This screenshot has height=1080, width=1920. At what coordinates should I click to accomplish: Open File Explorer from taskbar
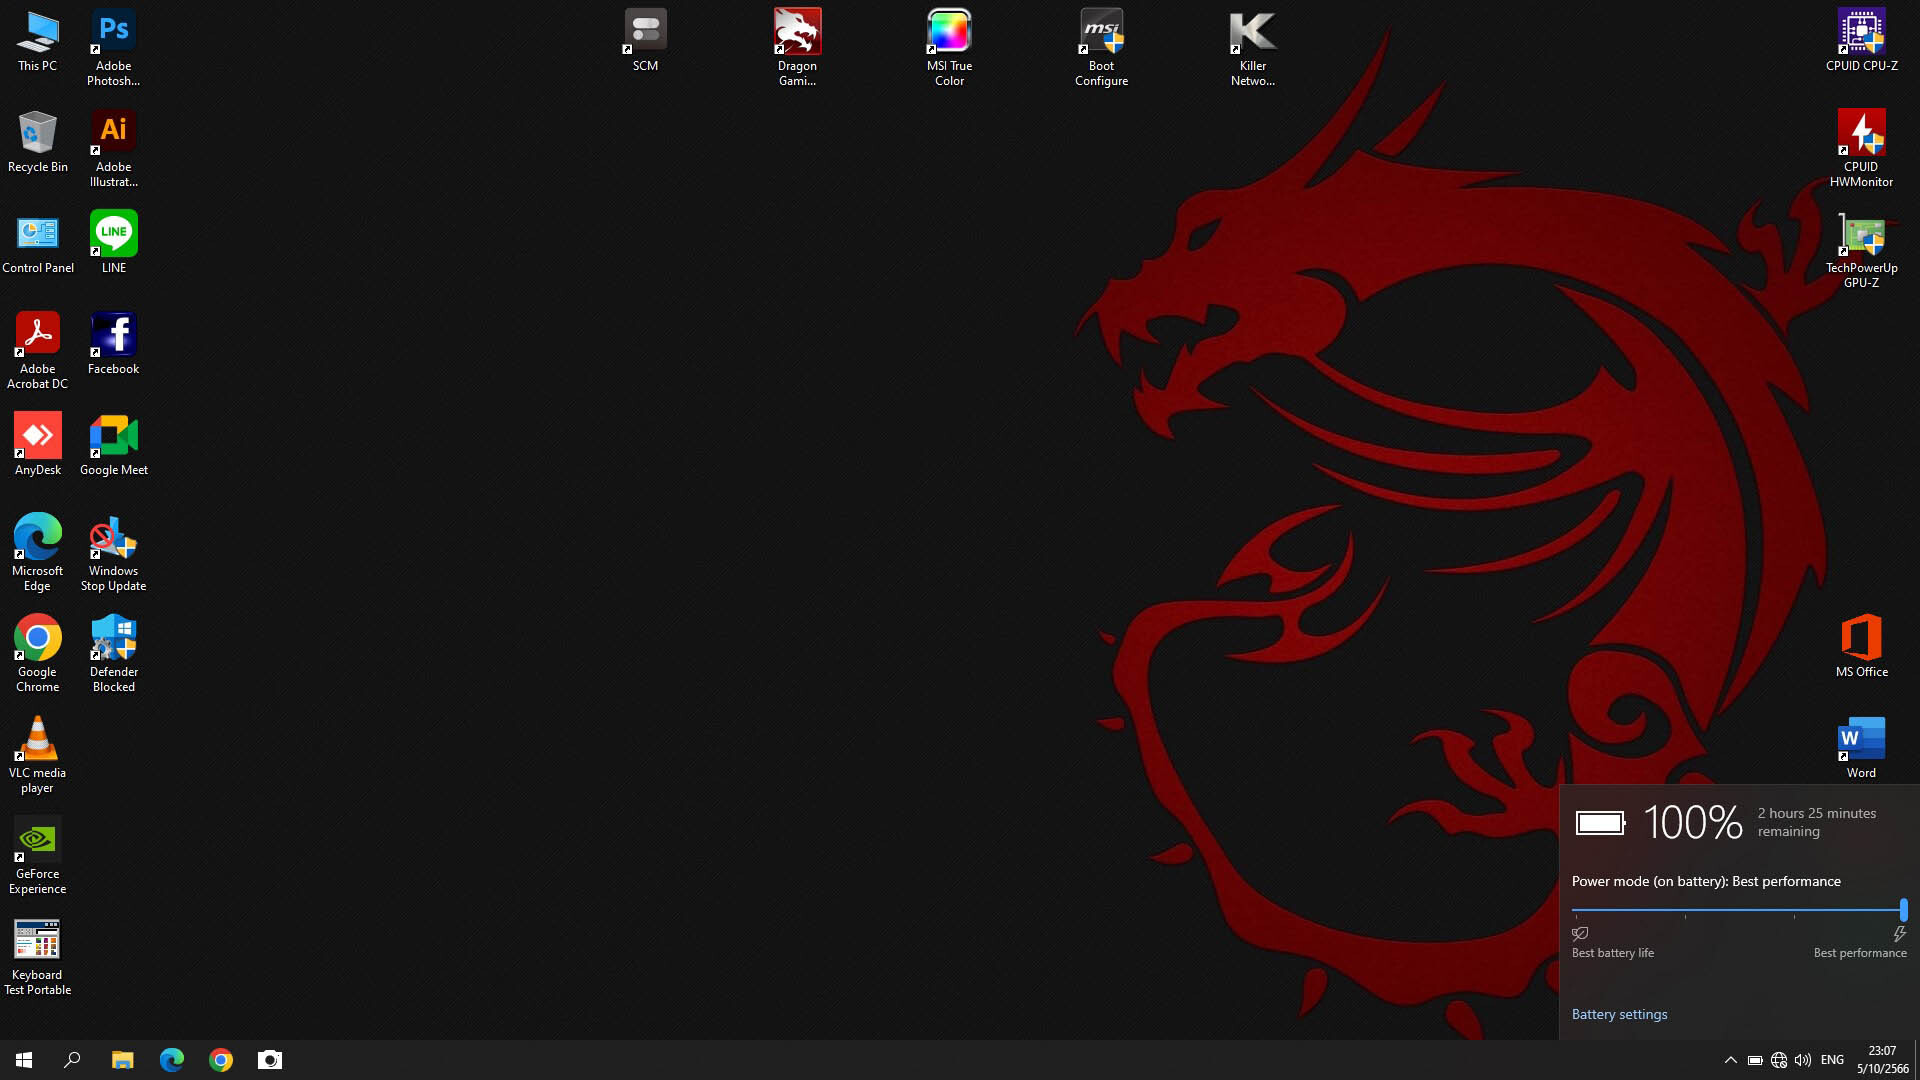(x=122, y=1060)
